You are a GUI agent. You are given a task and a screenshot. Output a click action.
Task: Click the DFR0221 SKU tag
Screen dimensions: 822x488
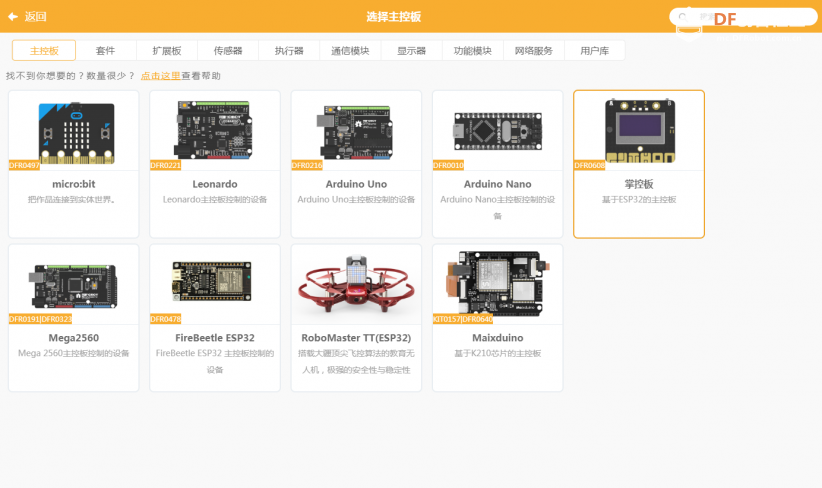[x=166, y=166]
